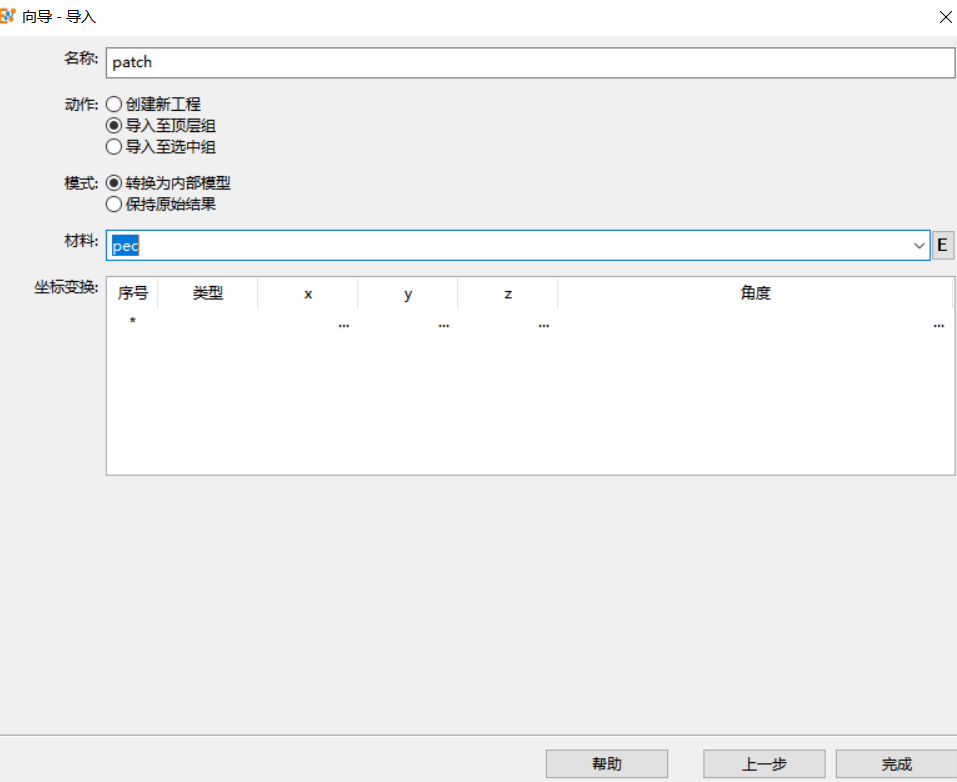The height and width of the screenshot is (782, 957).
Task: Click the 材料 combo box text pec
Action: pos(126,246)
